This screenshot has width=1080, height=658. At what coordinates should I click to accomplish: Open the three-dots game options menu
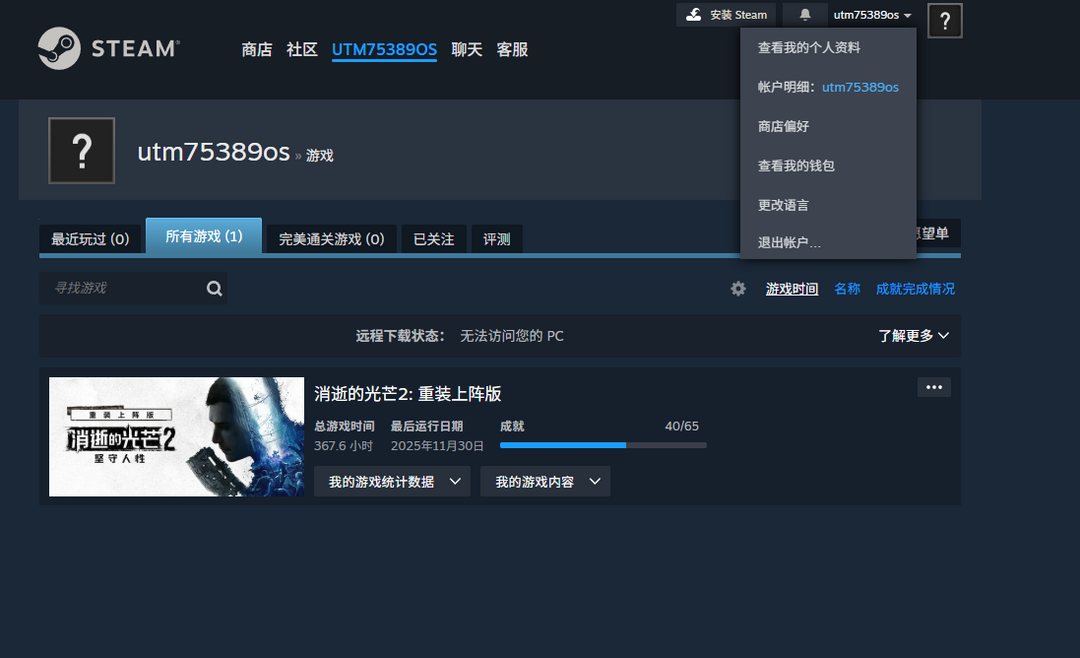(934, 388)
